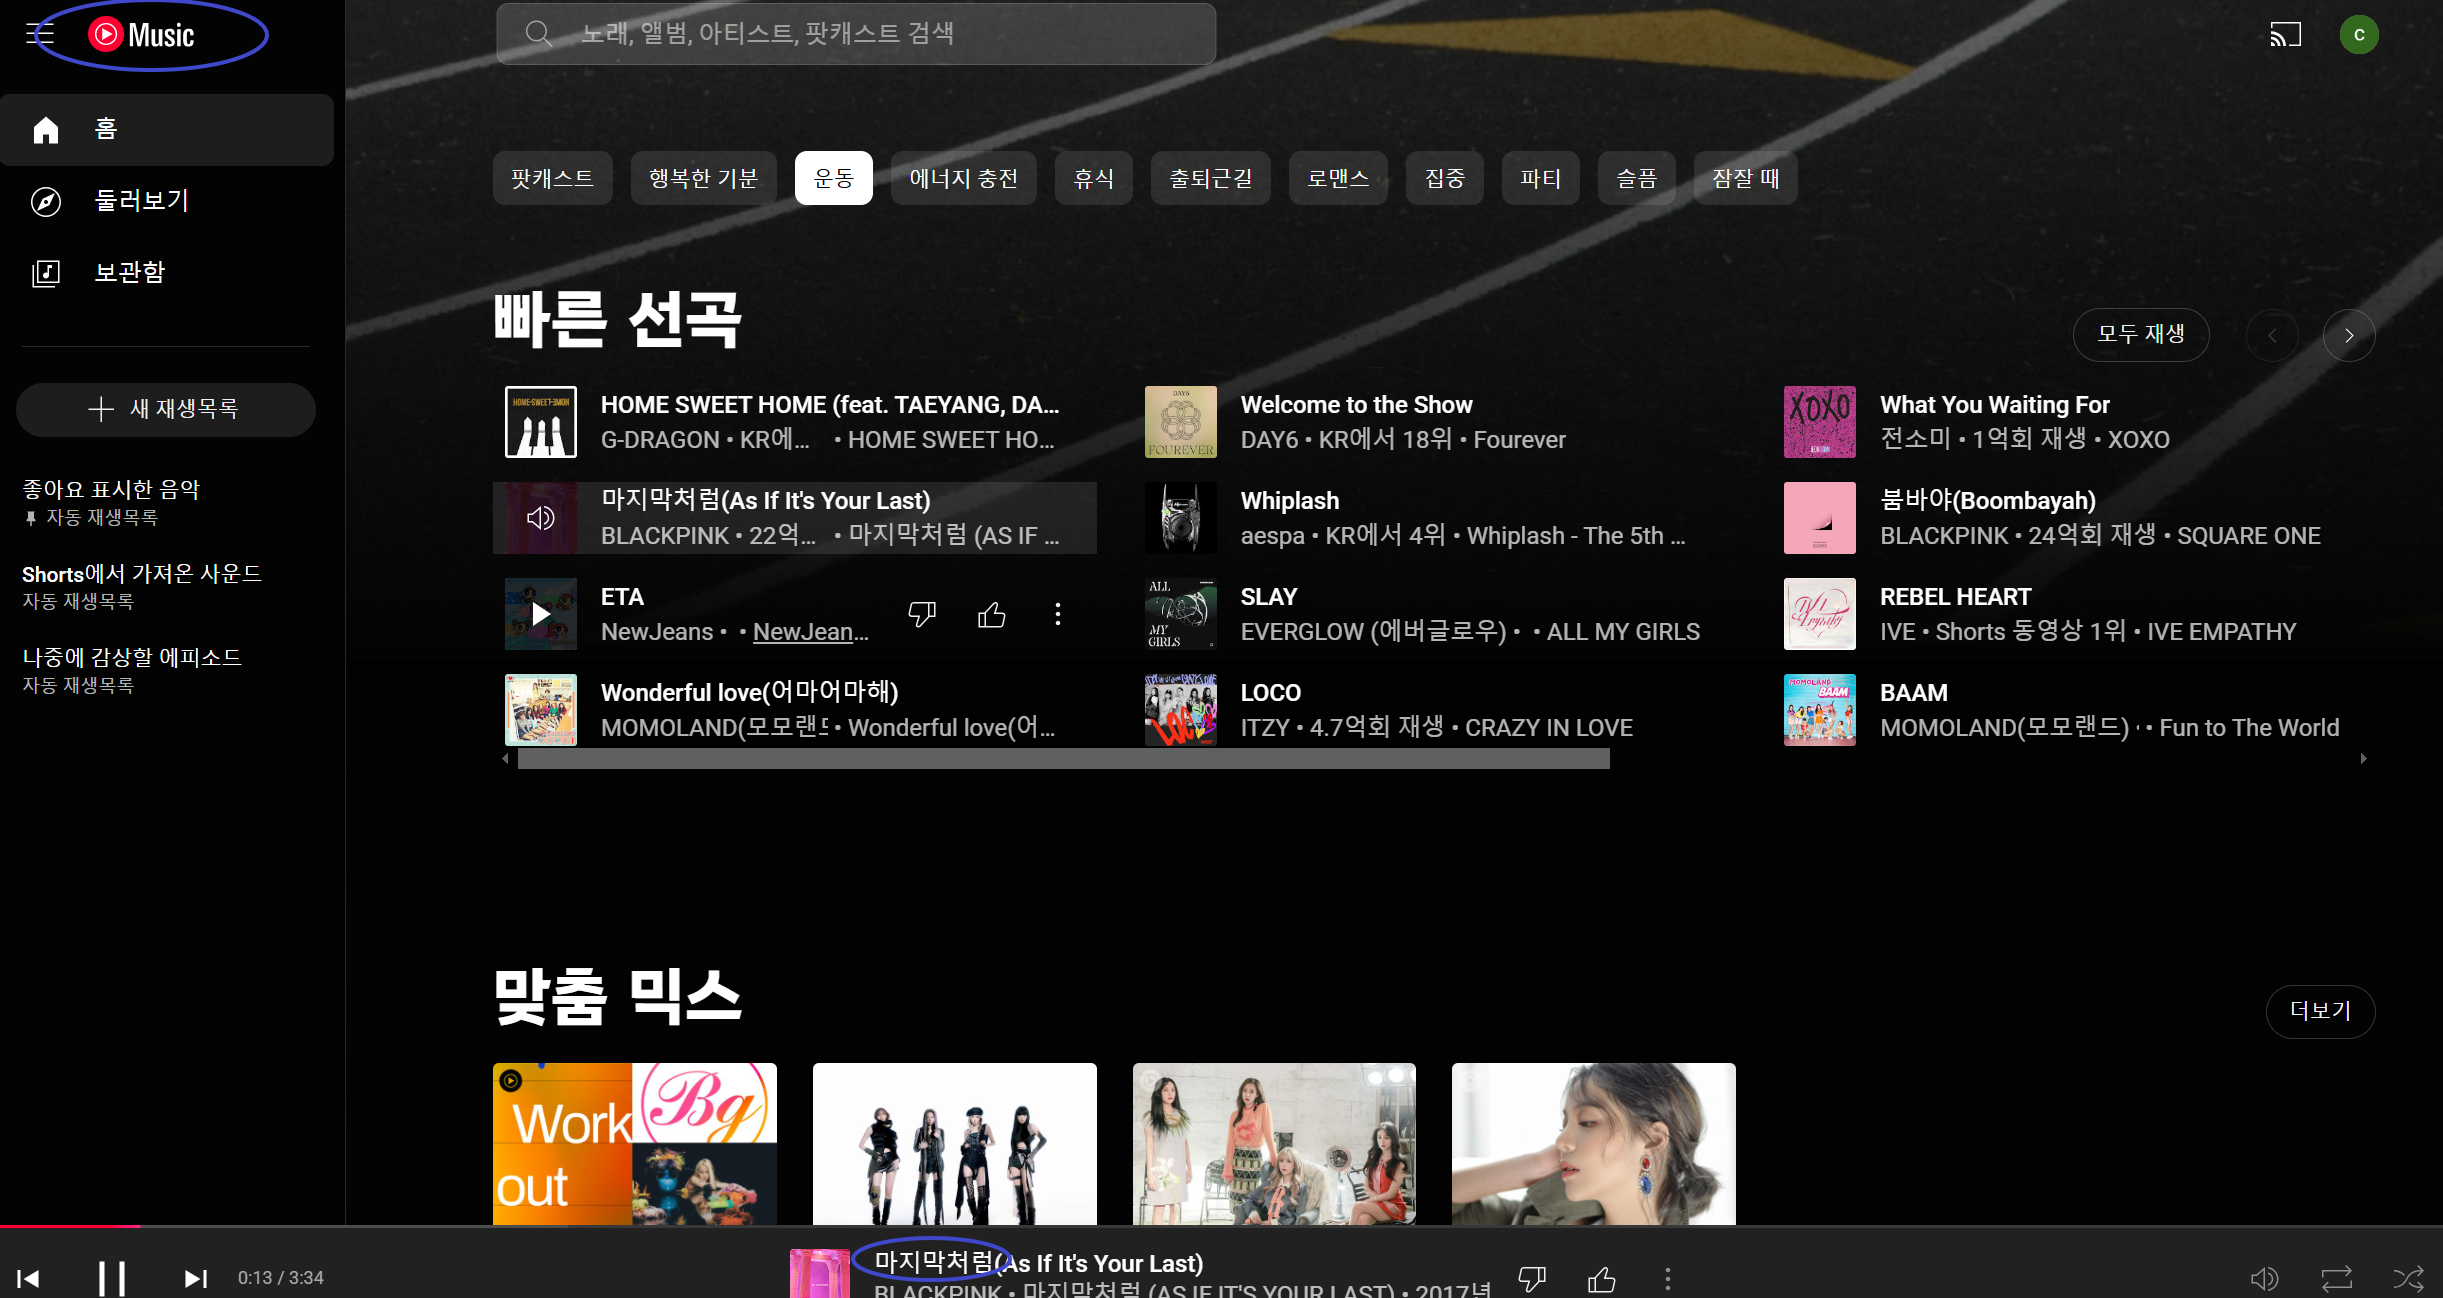Click the YouTube Music logo
This screenshot has height=1298, width=2443.
click(142, 35)
